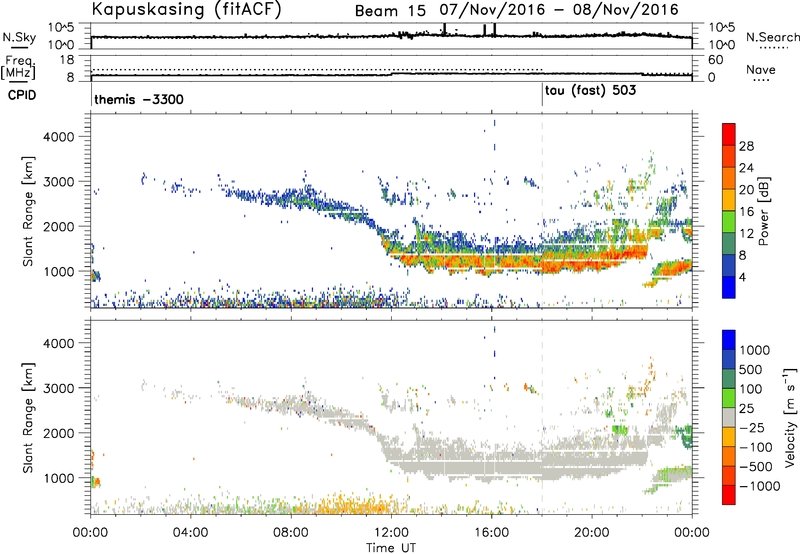Click the Kapuskasing (fitACF) plot title
This screenshot has height=554, width=800.
(186, 9)
